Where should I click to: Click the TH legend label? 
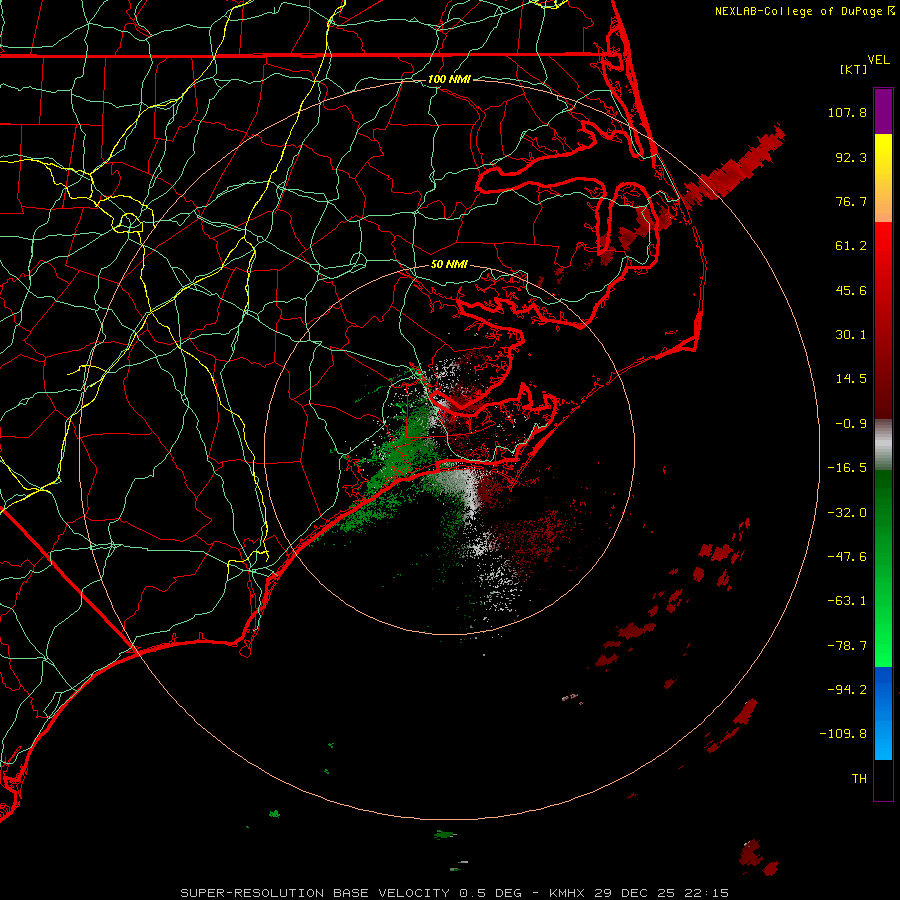[859, 779]
